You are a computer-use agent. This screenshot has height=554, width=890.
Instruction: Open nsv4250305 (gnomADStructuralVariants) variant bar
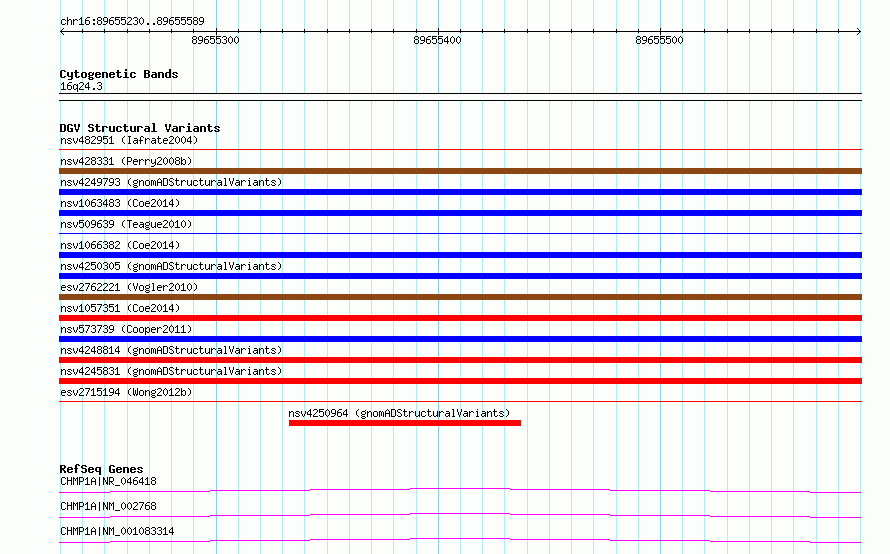pyautogui.click(x=460, y=276)
